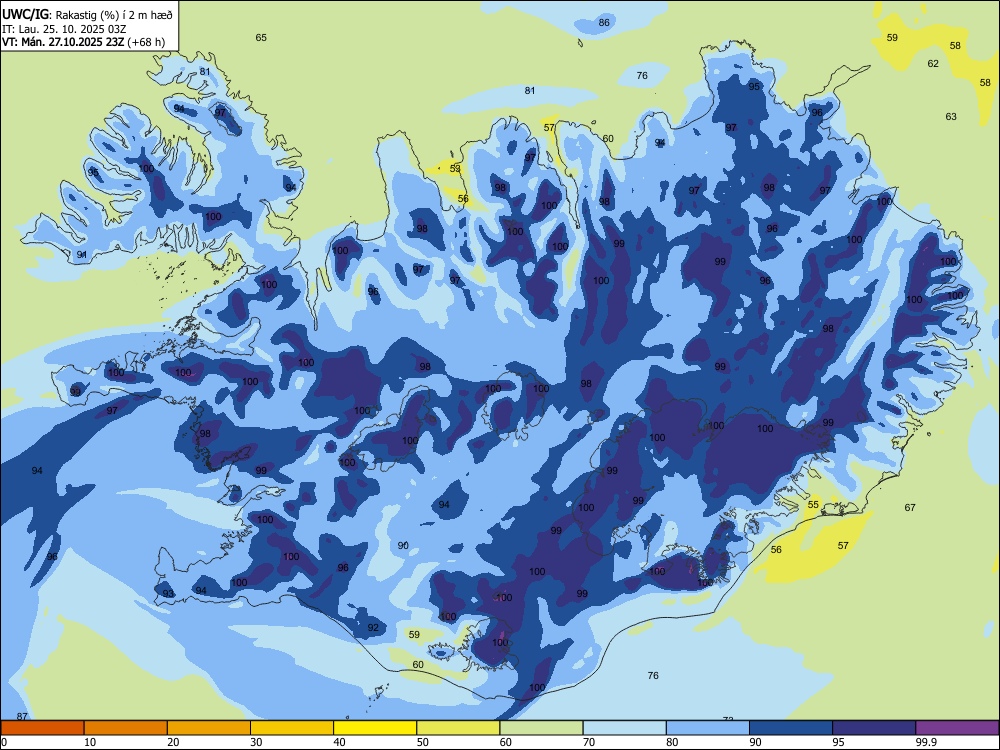Select the humidity value '53' in the north
This screenshot has height=750, width=1000.
pos(455,169)
